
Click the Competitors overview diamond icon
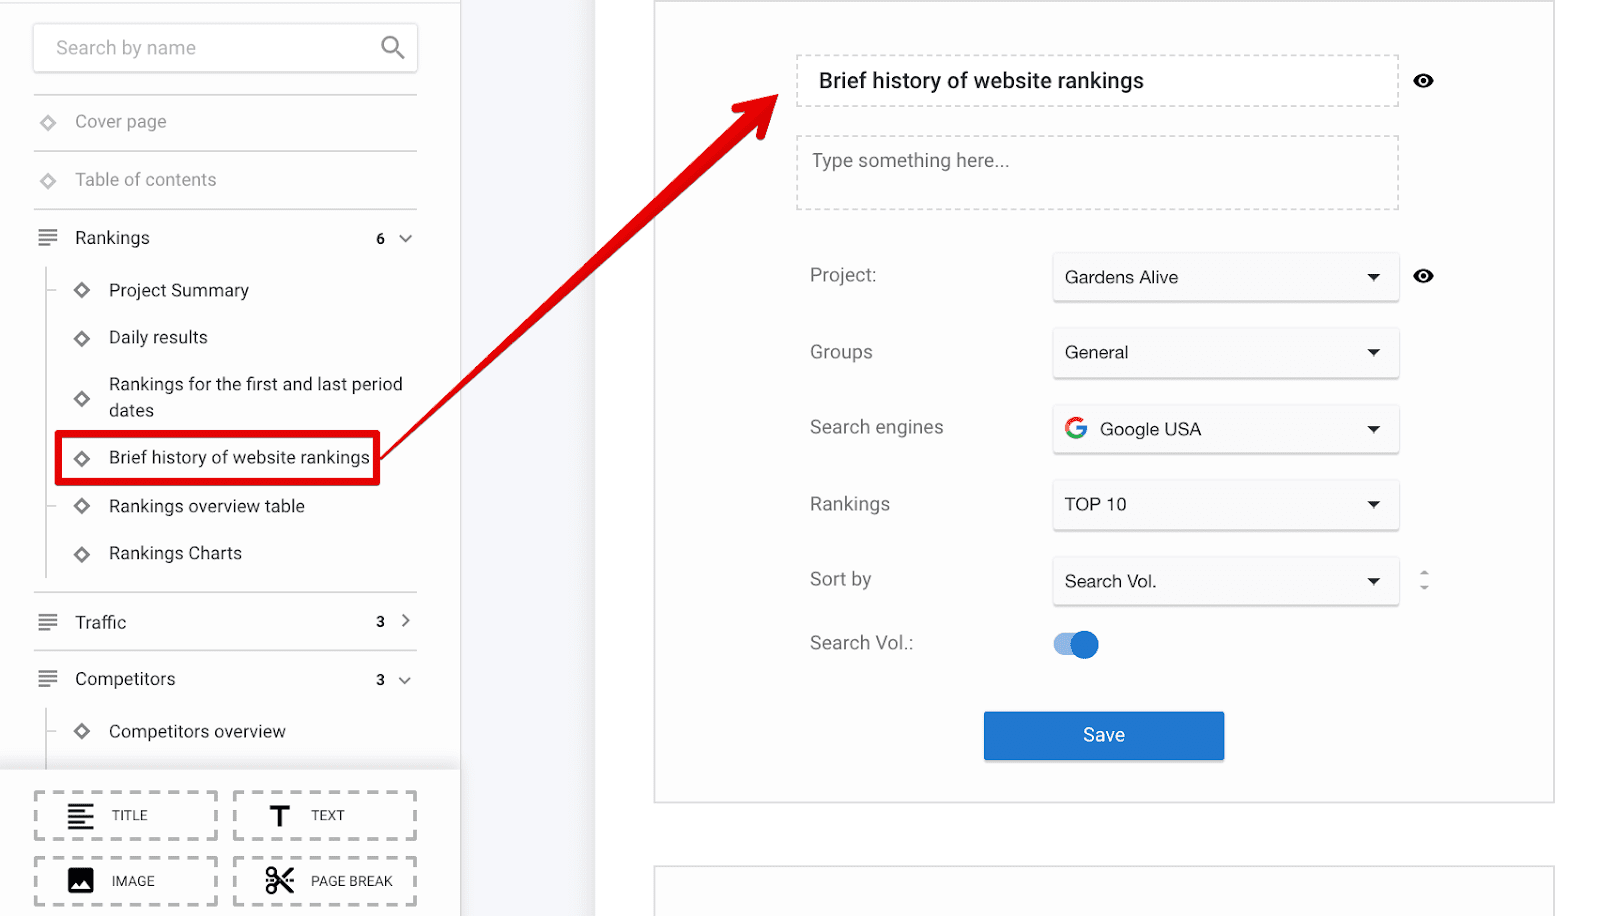[82, 732]
